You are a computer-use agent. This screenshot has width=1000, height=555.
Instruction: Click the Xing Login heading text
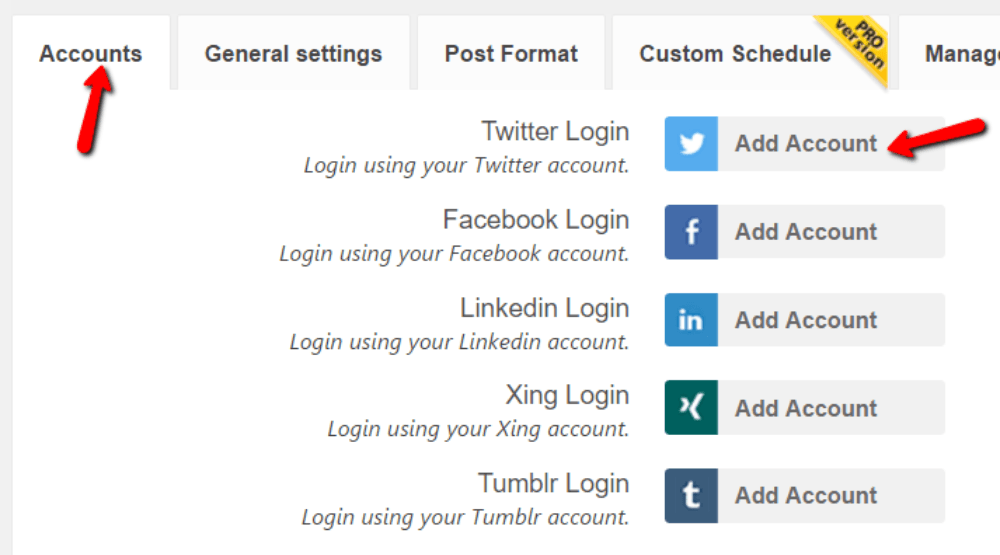(x=567, y=396)
